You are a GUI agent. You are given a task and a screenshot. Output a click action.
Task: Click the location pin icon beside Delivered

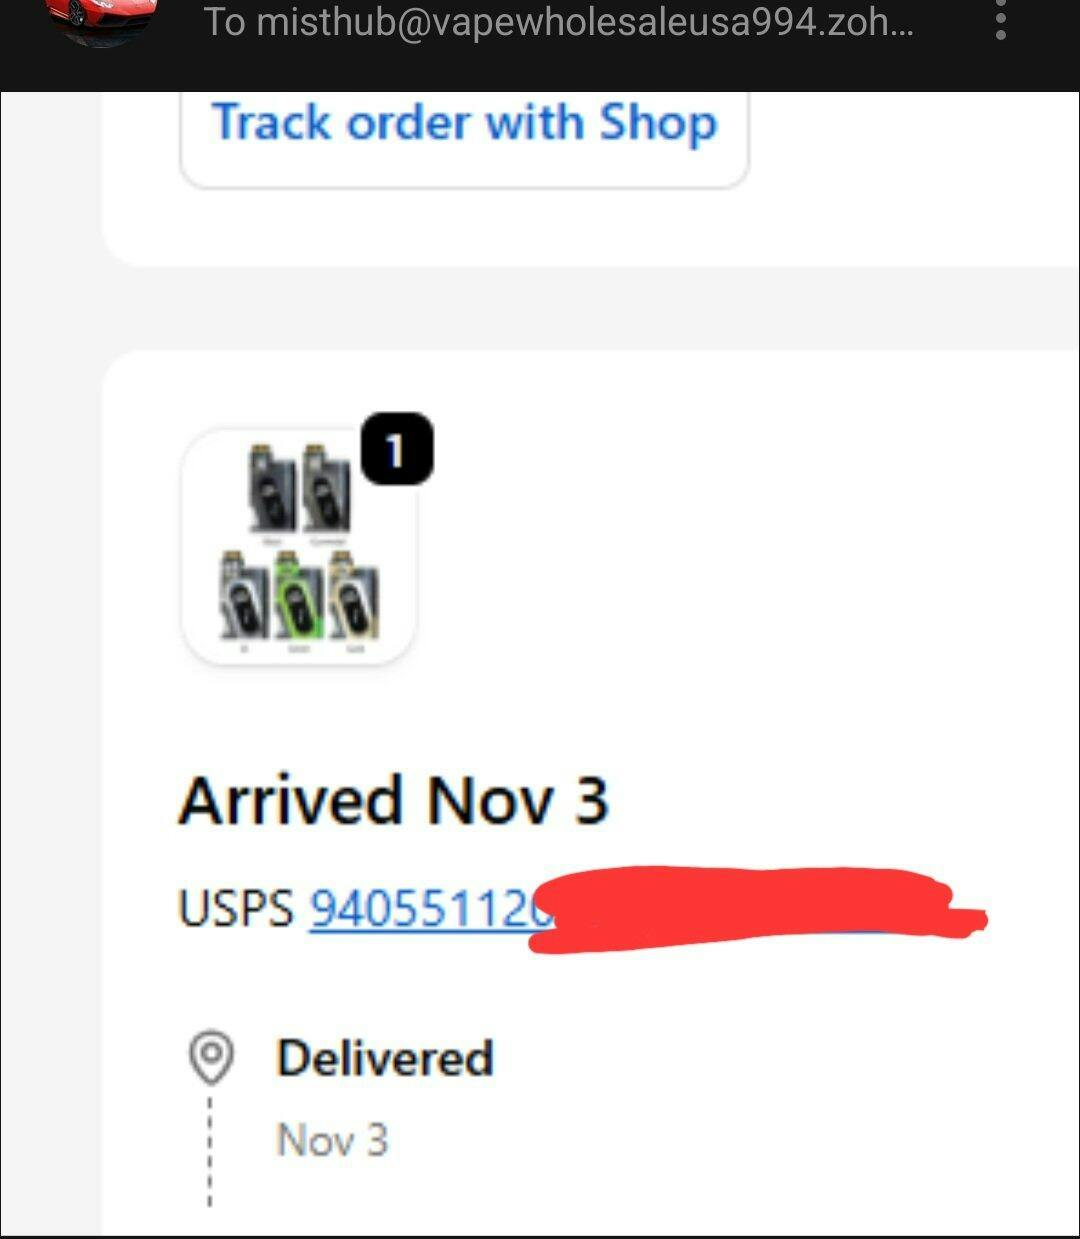coord(211,1058)
